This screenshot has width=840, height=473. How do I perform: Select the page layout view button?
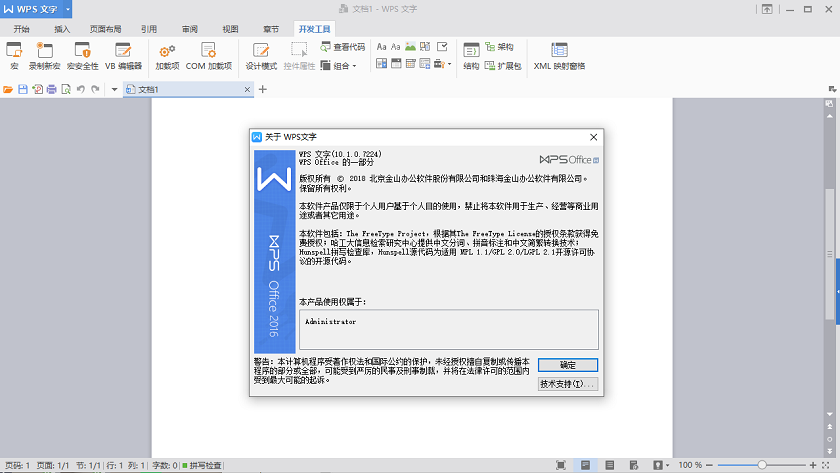pos(585,465)
